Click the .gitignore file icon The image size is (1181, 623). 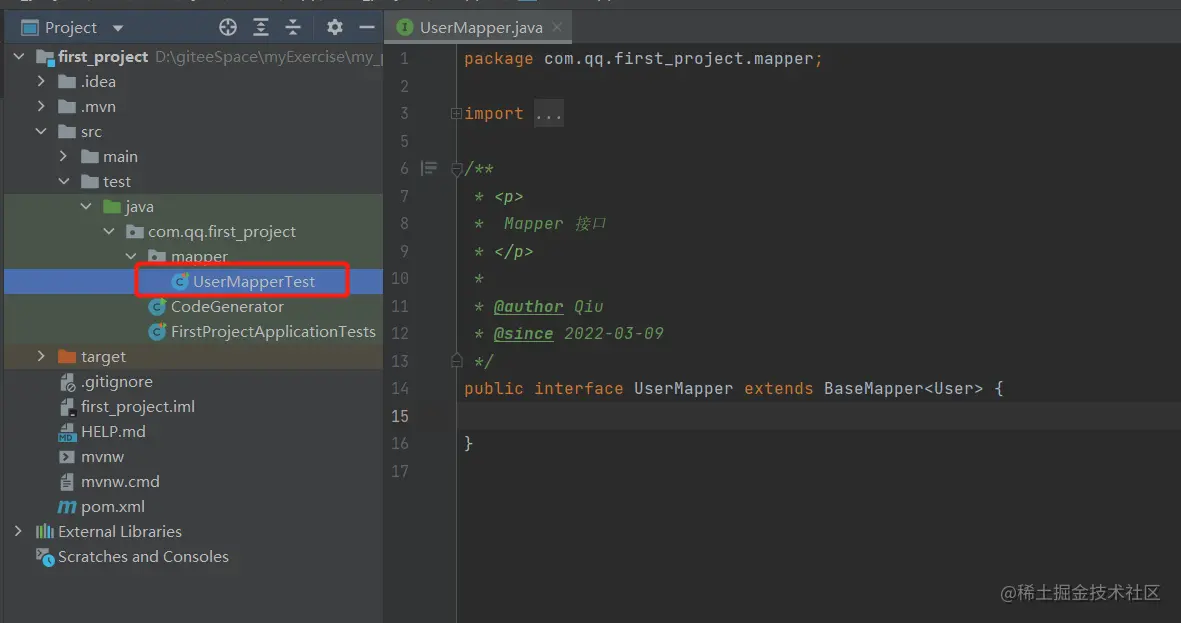[x=67, y=382]
